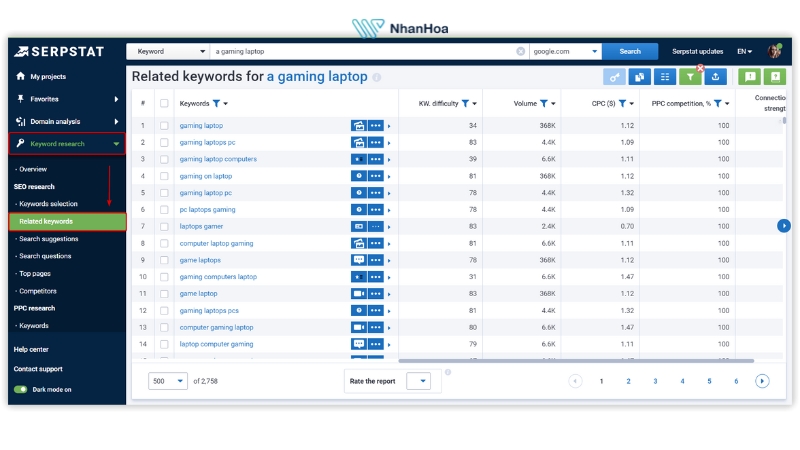Open Contact support link
The image size is (800, 450).
point(38,369)
